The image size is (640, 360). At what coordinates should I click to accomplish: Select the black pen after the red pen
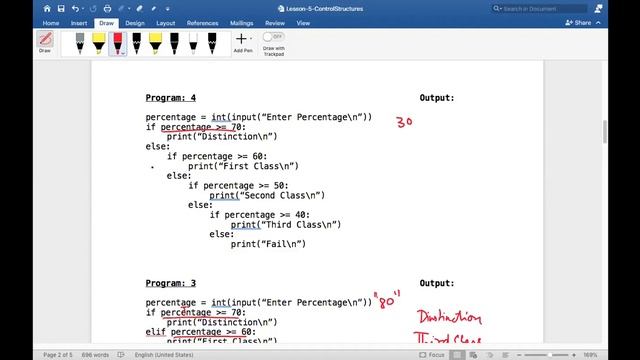pyautogui.click(x=137, y=43)
